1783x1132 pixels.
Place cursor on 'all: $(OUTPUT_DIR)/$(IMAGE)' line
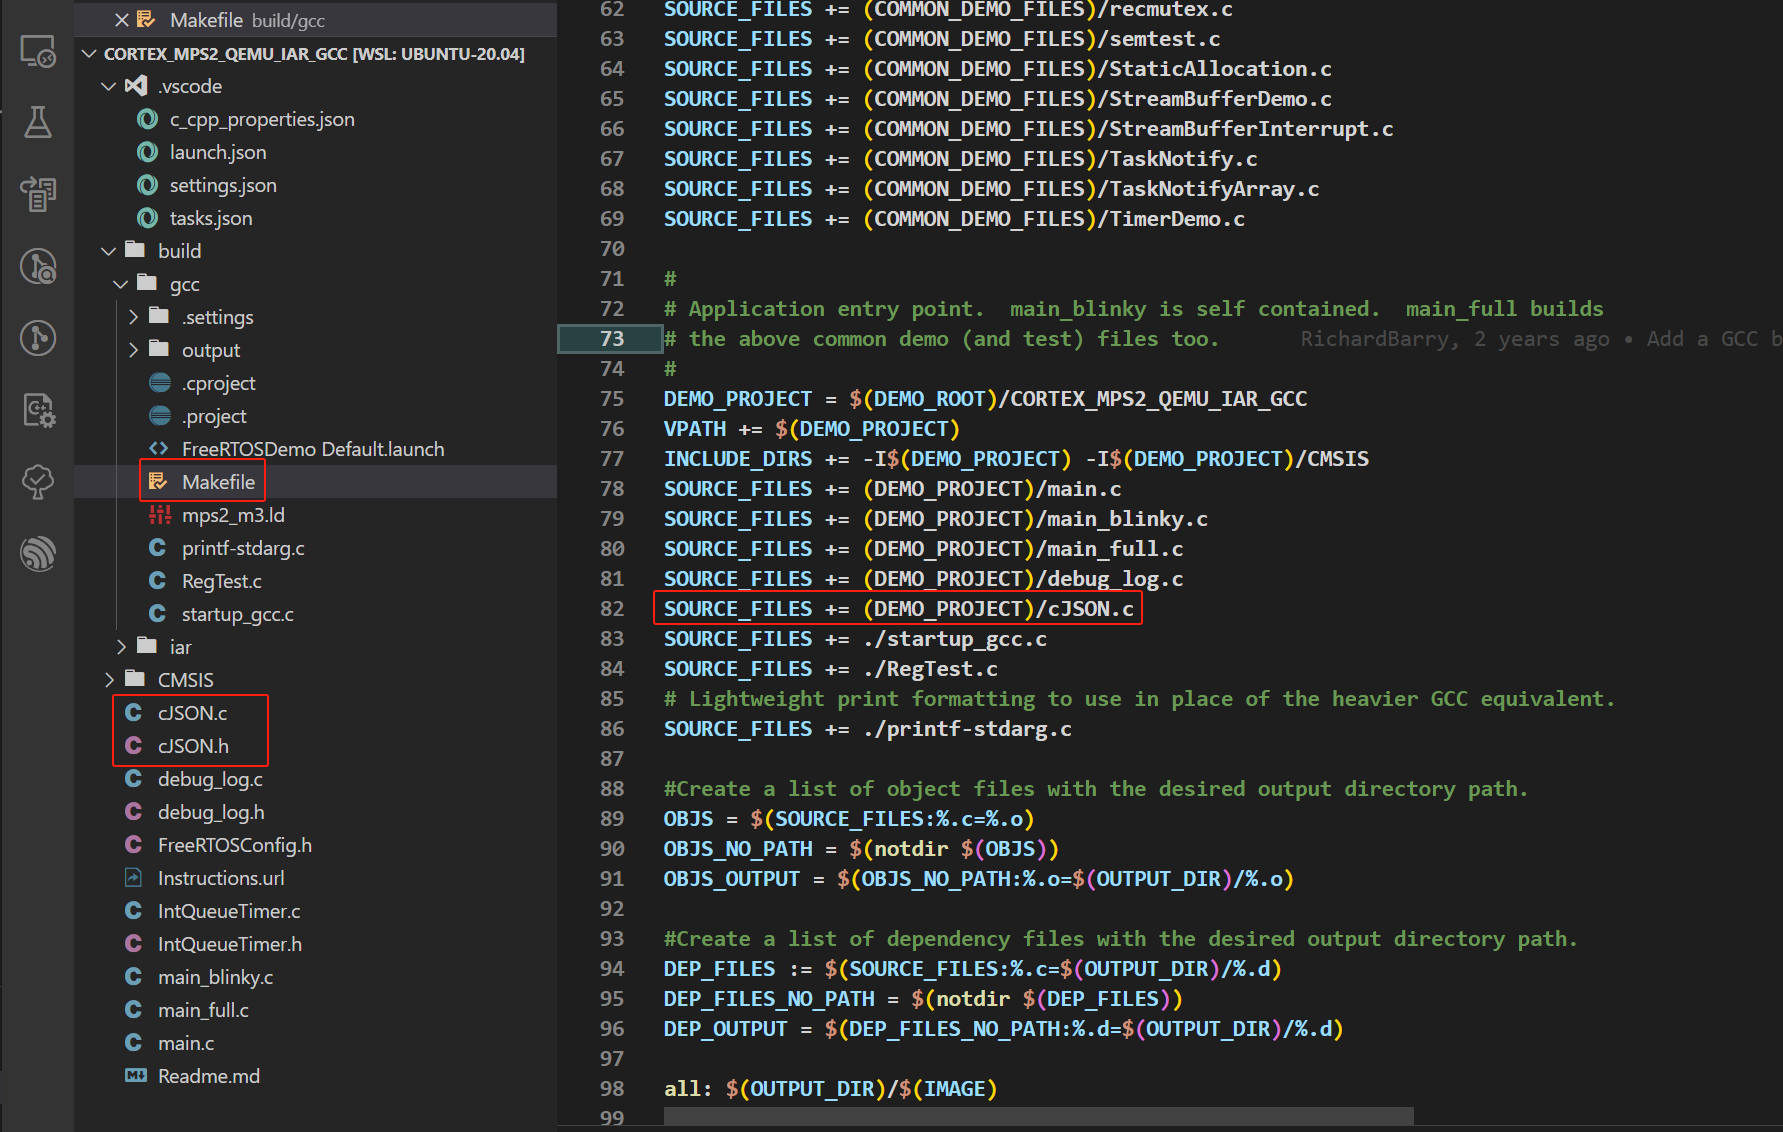pos(830,1089)
